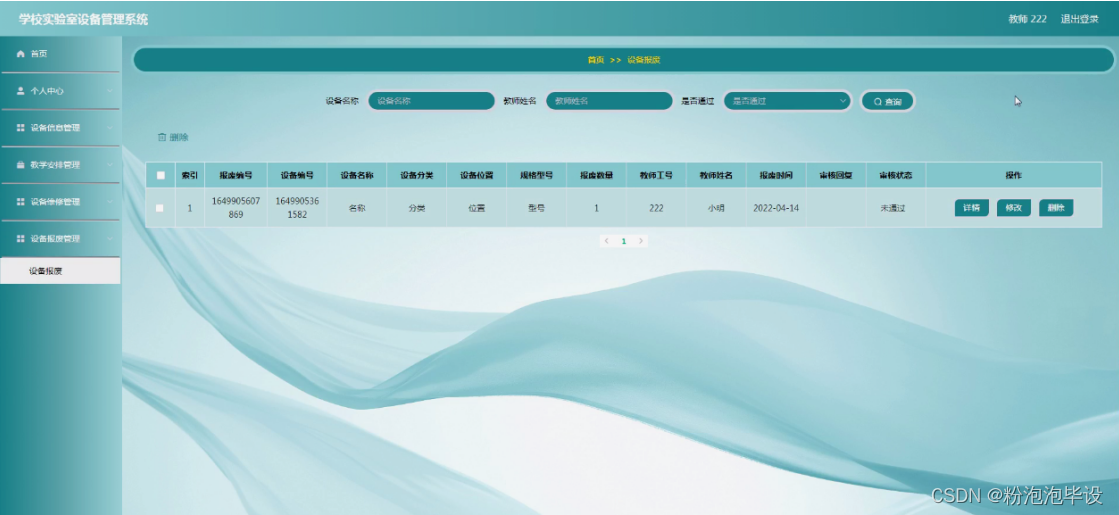Focus the 教师姓名 search field
This screenshot has width=1119, height=515.
point(609,101)
